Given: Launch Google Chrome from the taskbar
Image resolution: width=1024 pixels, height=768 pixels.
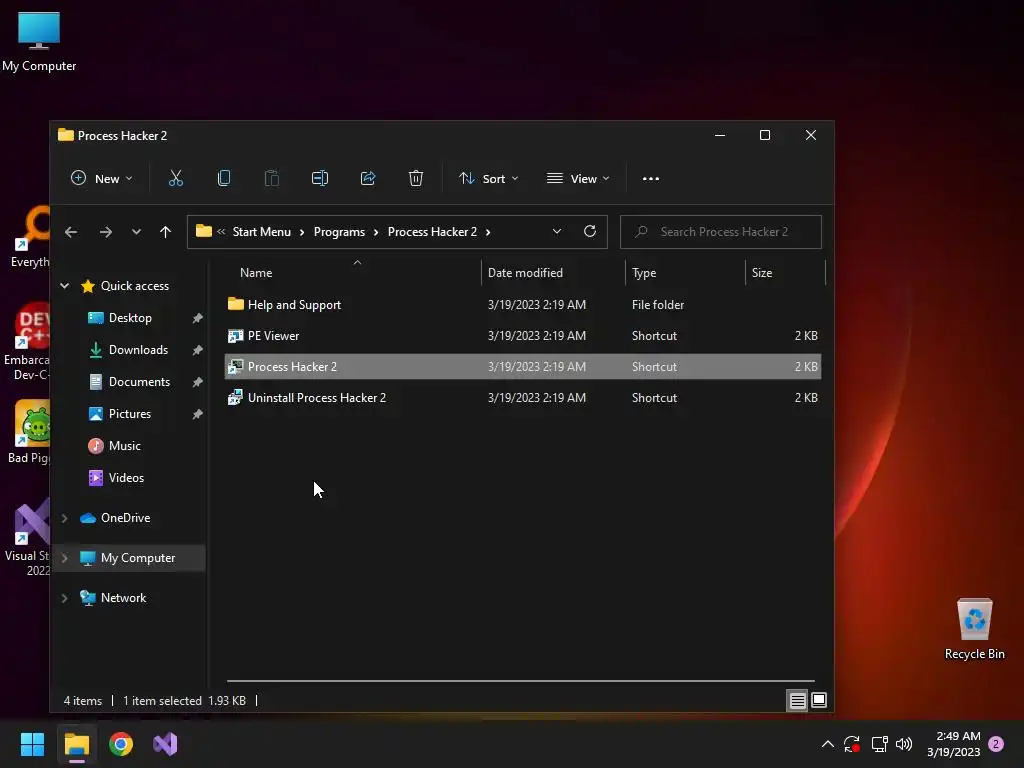Looking at the screenshot, I should pos(121,744).
